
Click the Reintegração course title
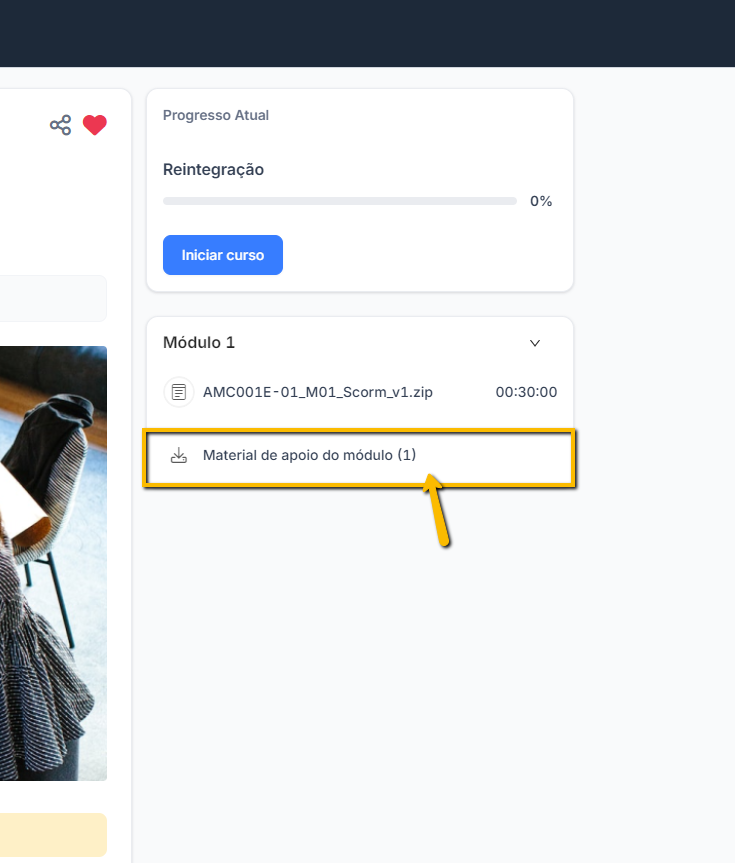pyautogui.click(x=213, y=170)
